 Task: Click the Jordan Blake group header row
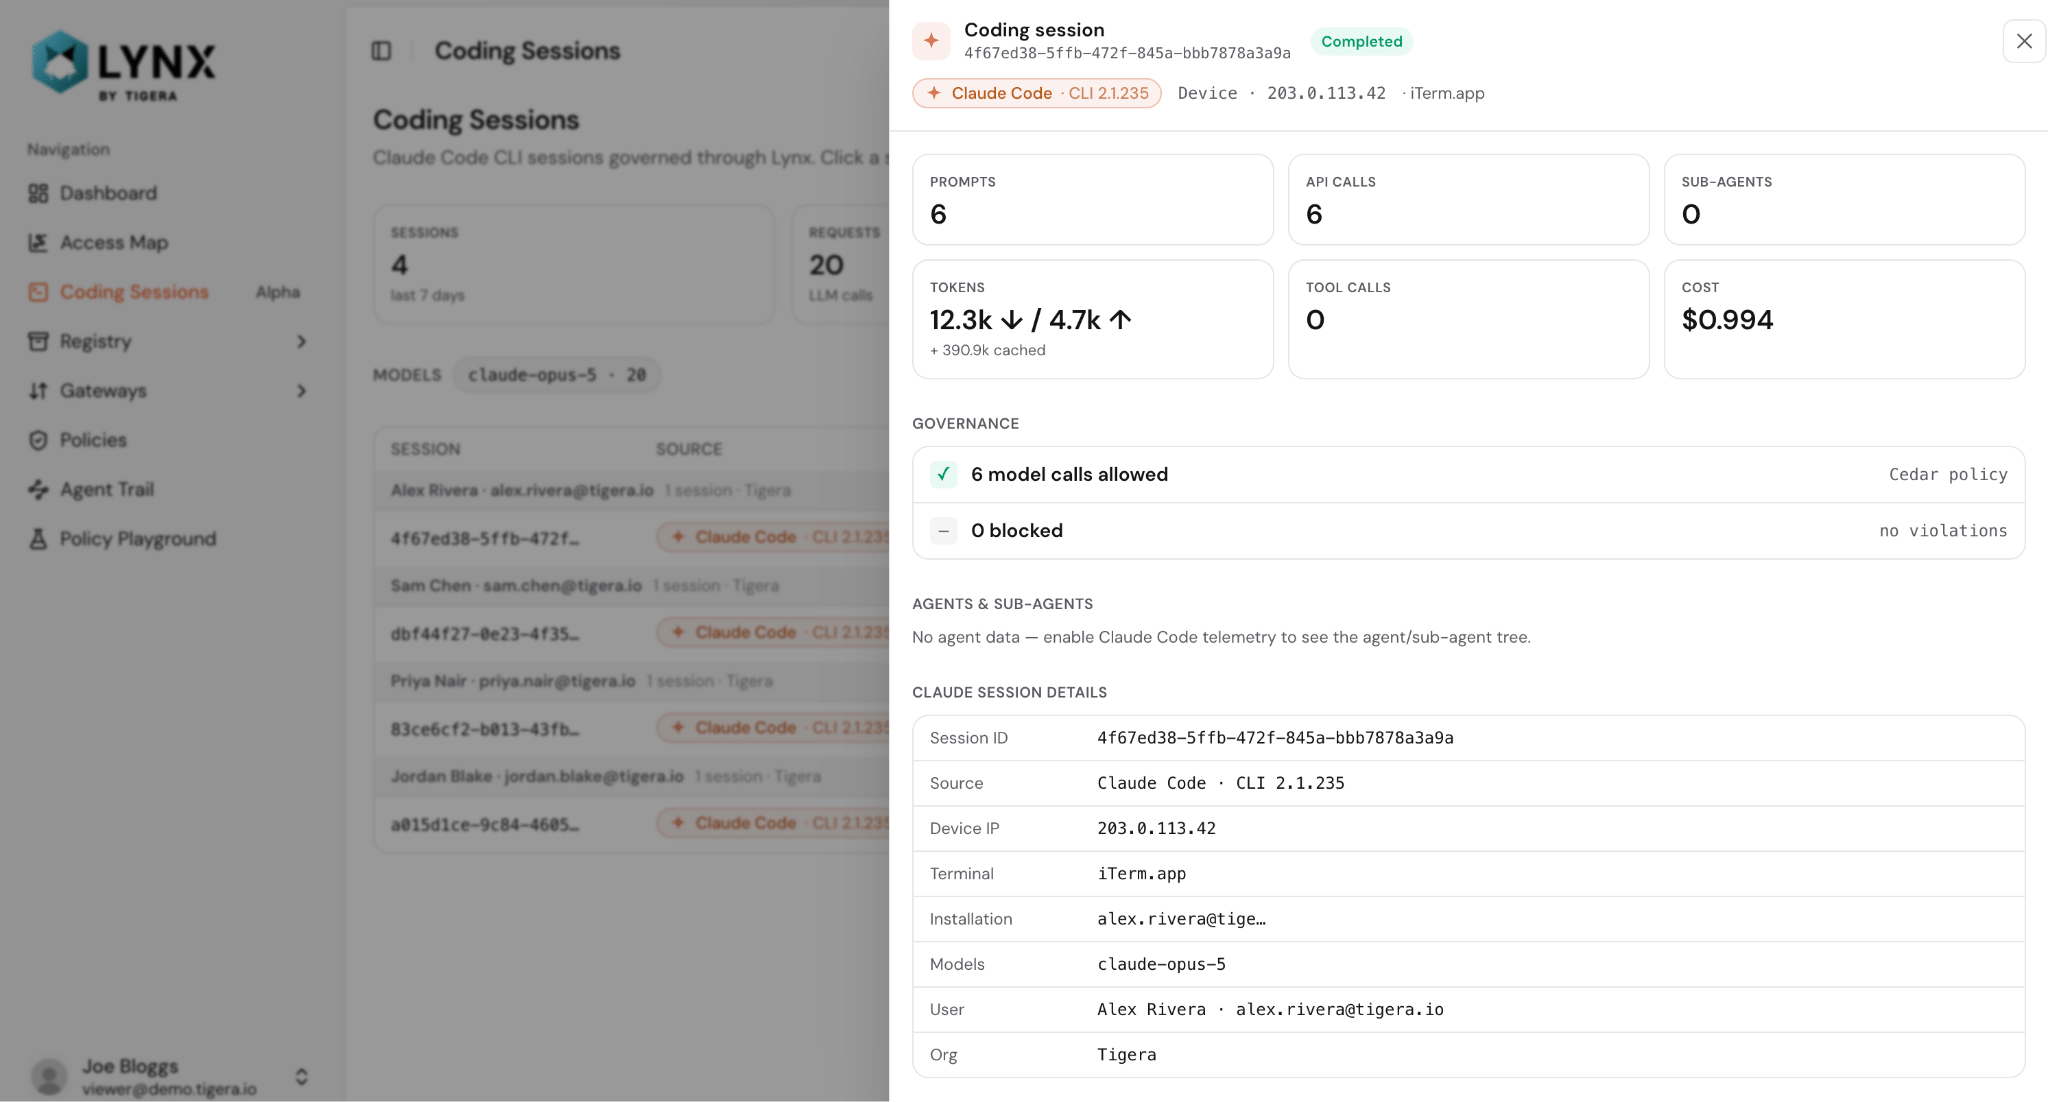tap(631, 777)
